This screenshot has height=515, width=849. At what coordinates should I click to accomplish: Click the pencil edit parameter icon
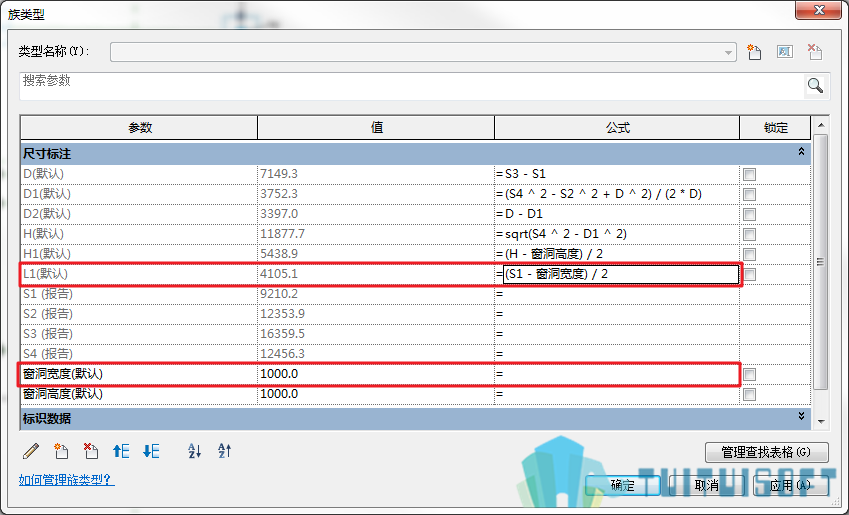(31, 451)
